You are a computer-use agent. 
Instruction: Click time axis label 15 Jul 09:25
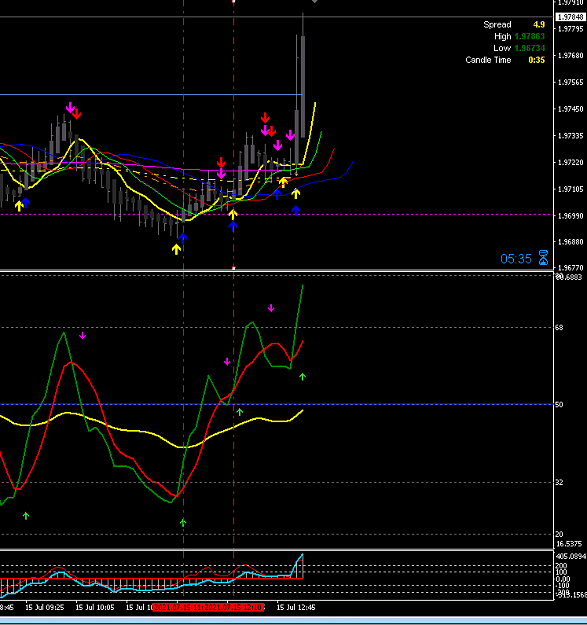point(45,607)
